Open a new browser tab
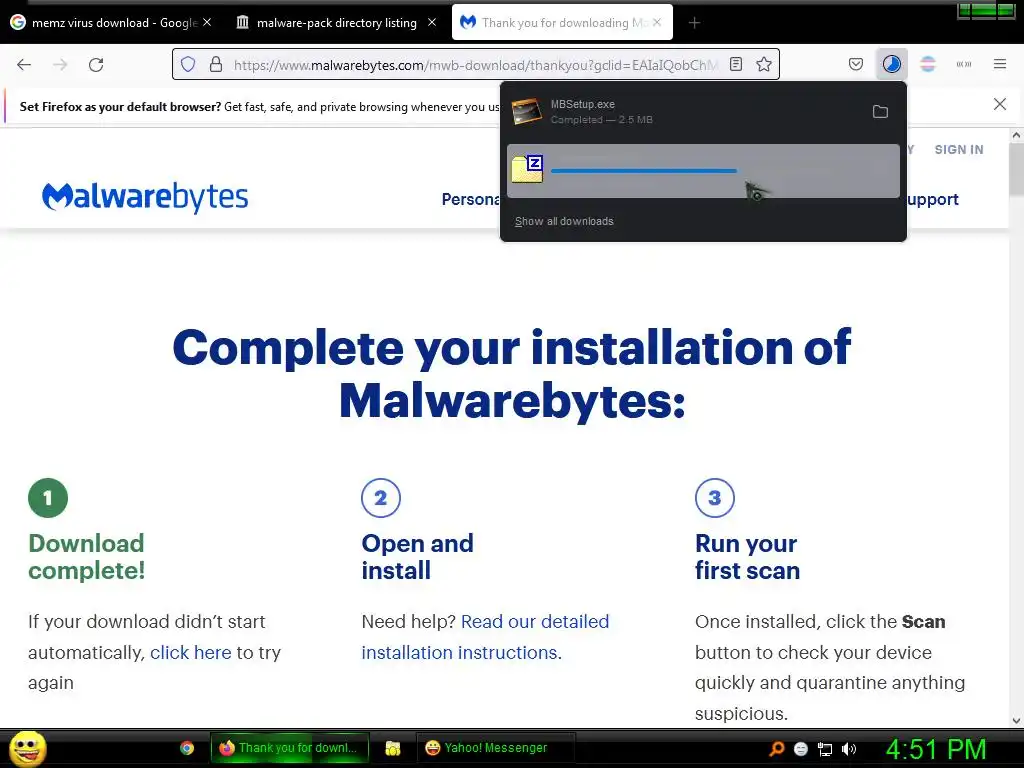The height and width of the screenshot is (768, 1024). pyautogui.click(x=694, y=23)
